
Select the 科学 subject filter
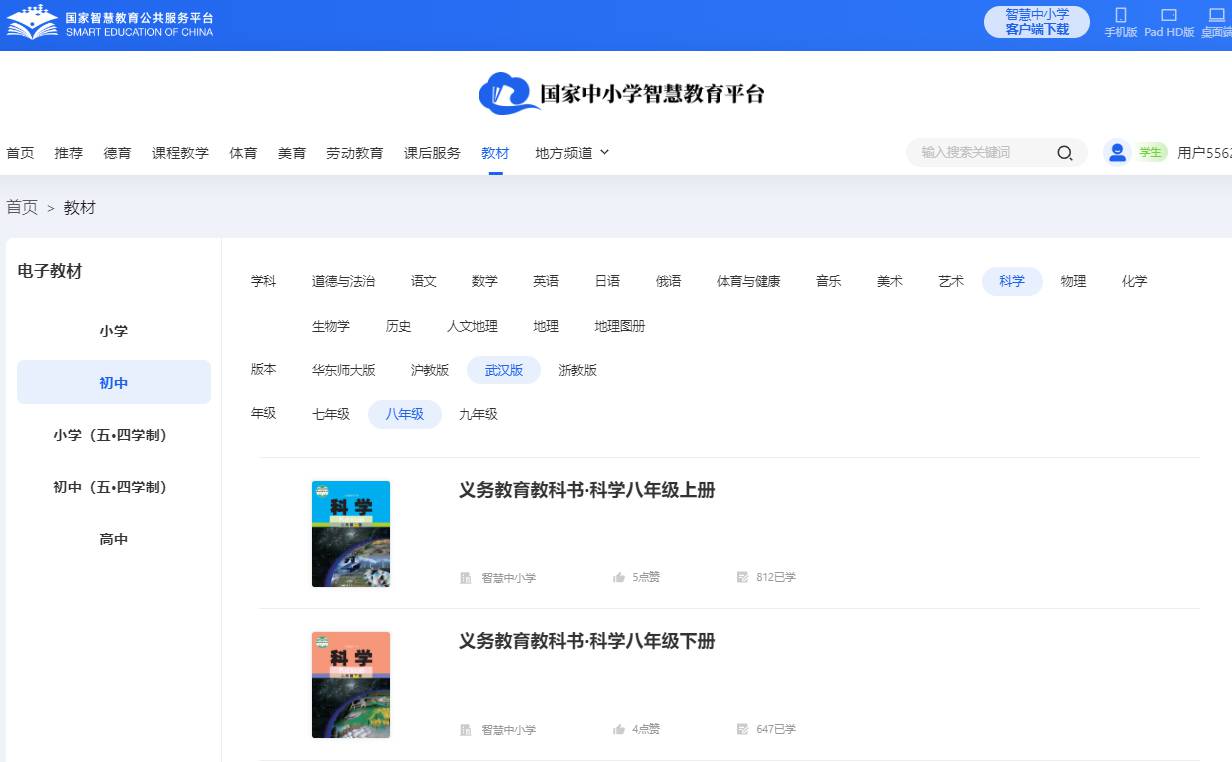1012,281
